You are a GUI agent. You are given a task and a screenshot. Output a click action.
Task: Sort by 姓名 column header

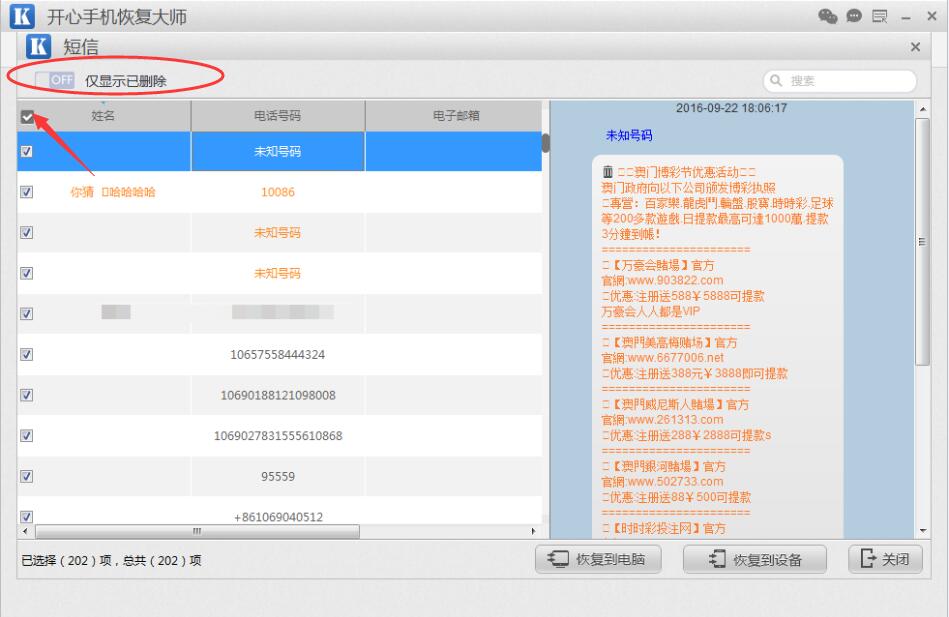[103, 116]
